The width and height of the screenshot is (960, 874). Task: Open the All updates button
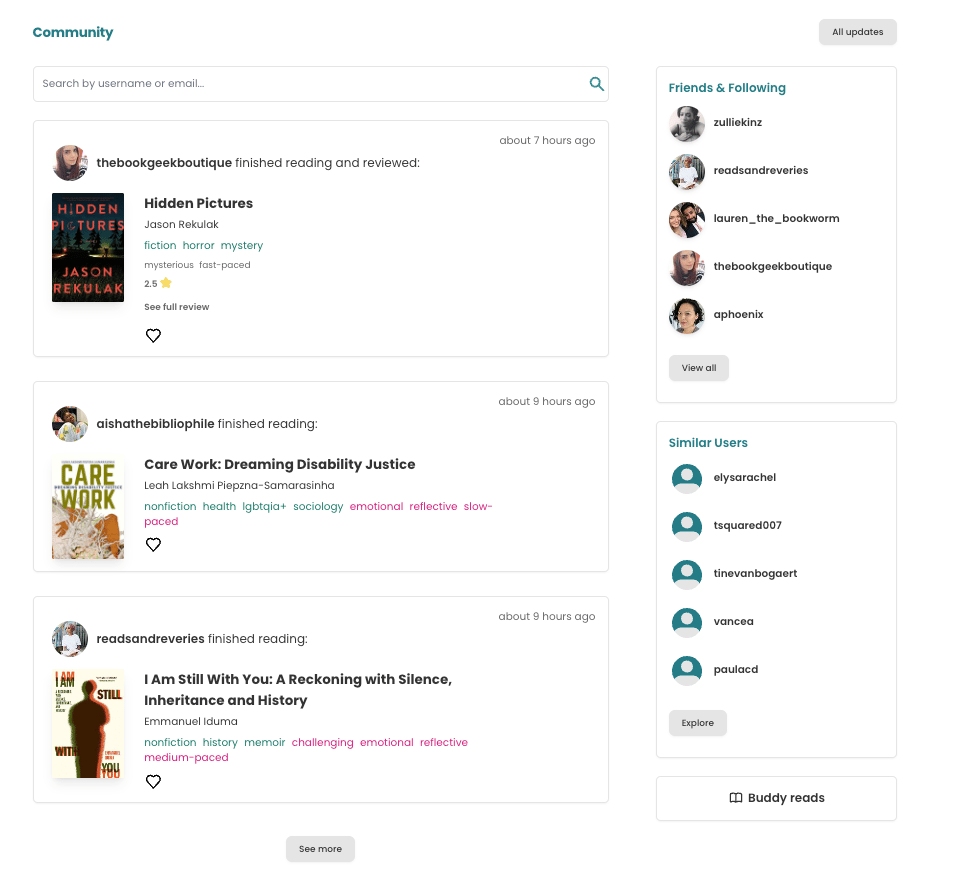(x=857, y=32)
